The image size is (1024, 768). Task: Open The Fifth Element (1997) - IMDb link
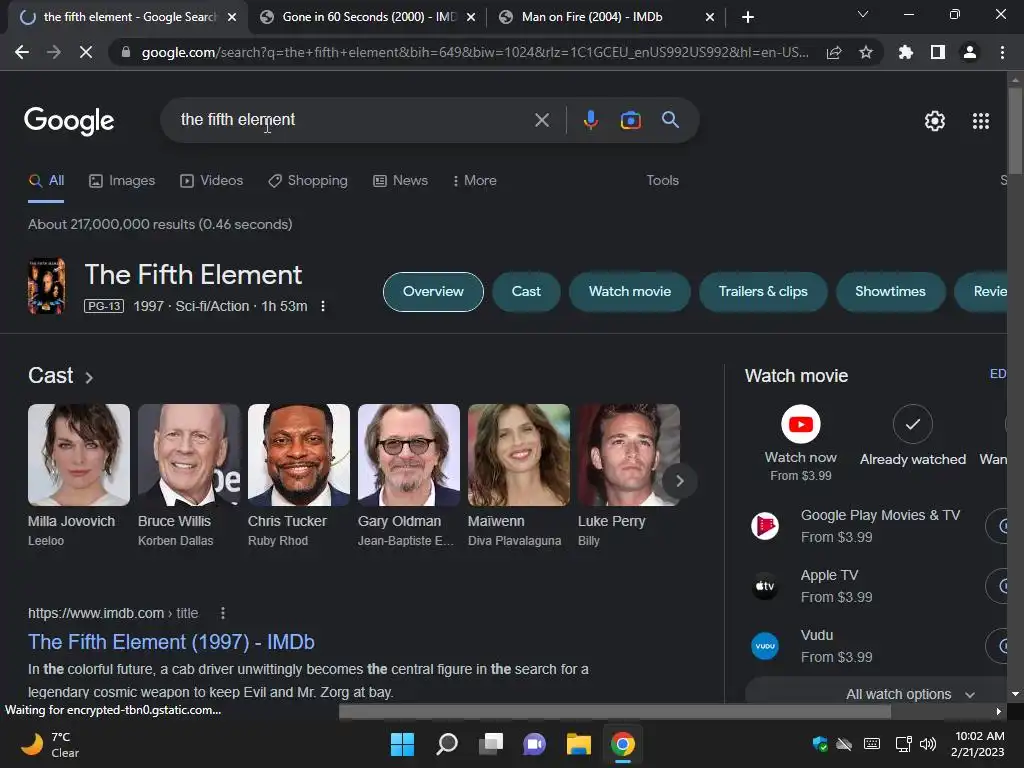tap(171, 642)
